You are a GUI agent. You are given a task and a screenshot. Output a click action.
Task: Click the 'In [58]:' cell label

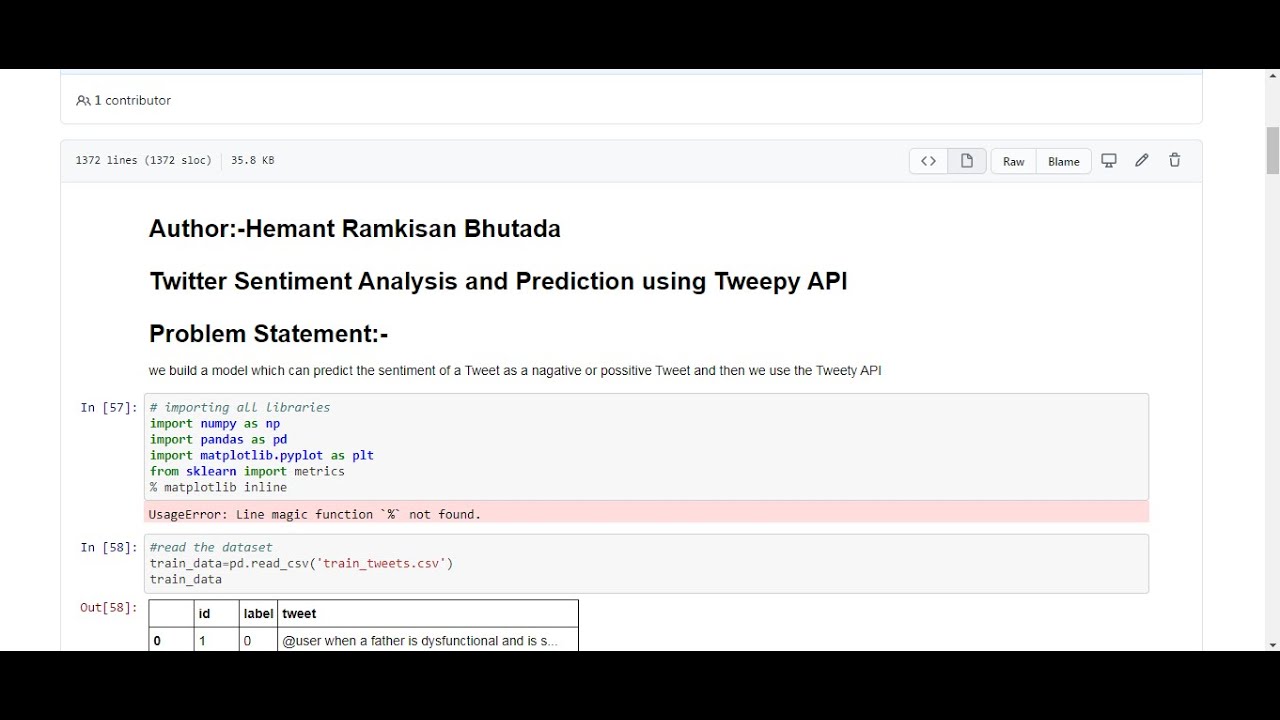[x=108, y=547]
